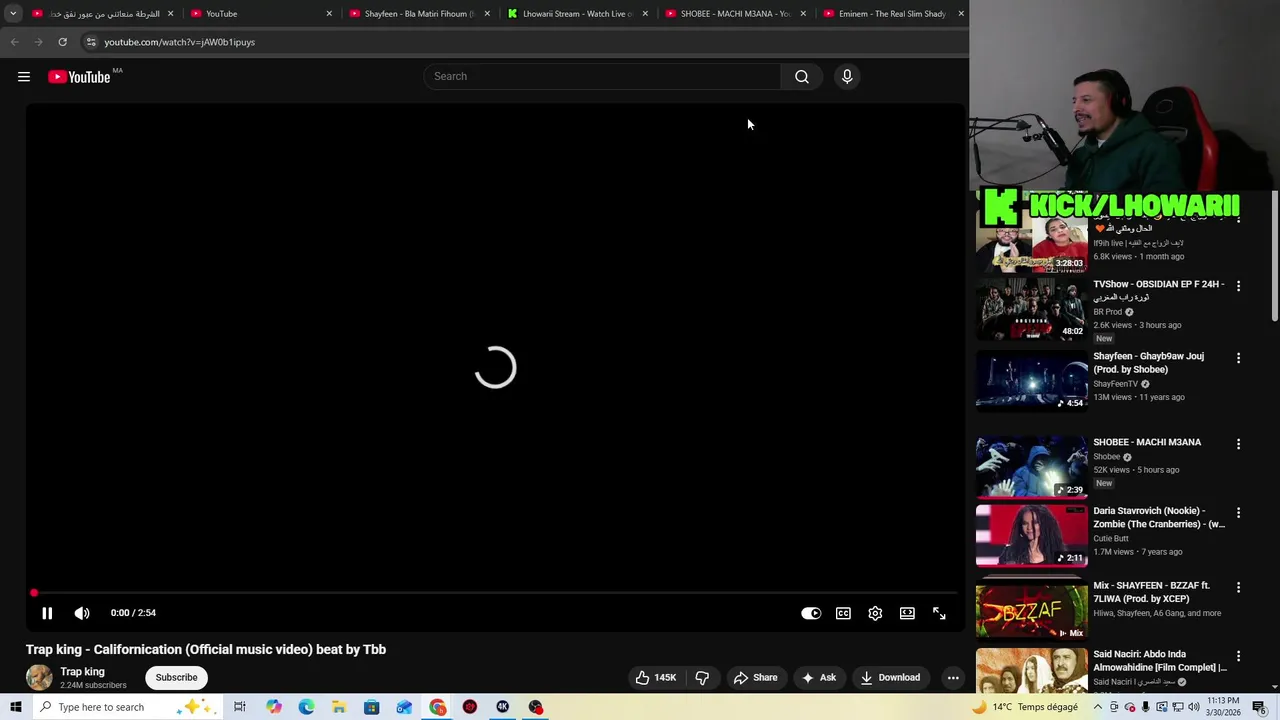Switch to Lhowarii Stream tab
1280x720 pixels.
click(x=578, y=14)
